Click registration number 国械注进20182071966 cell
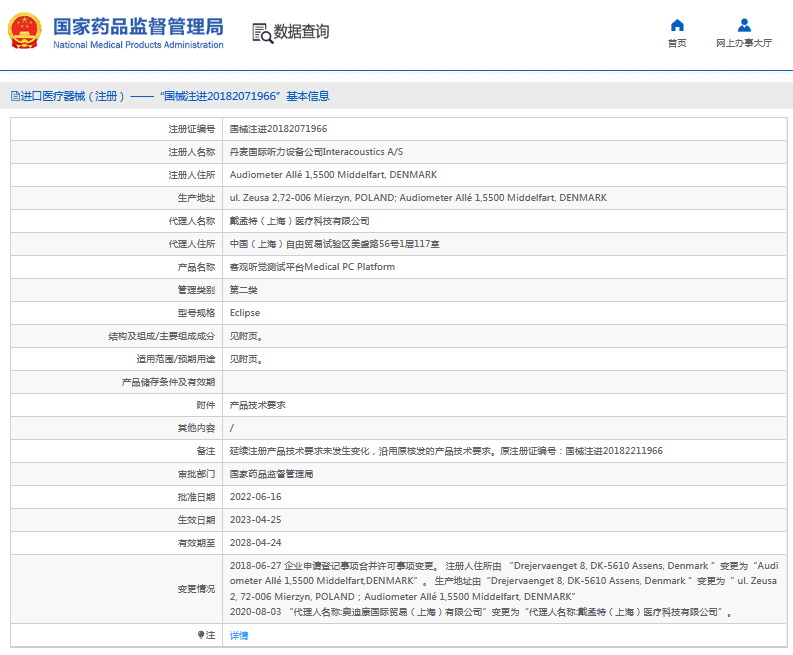The height and width of the screenshot is (655, 793). 278,129
